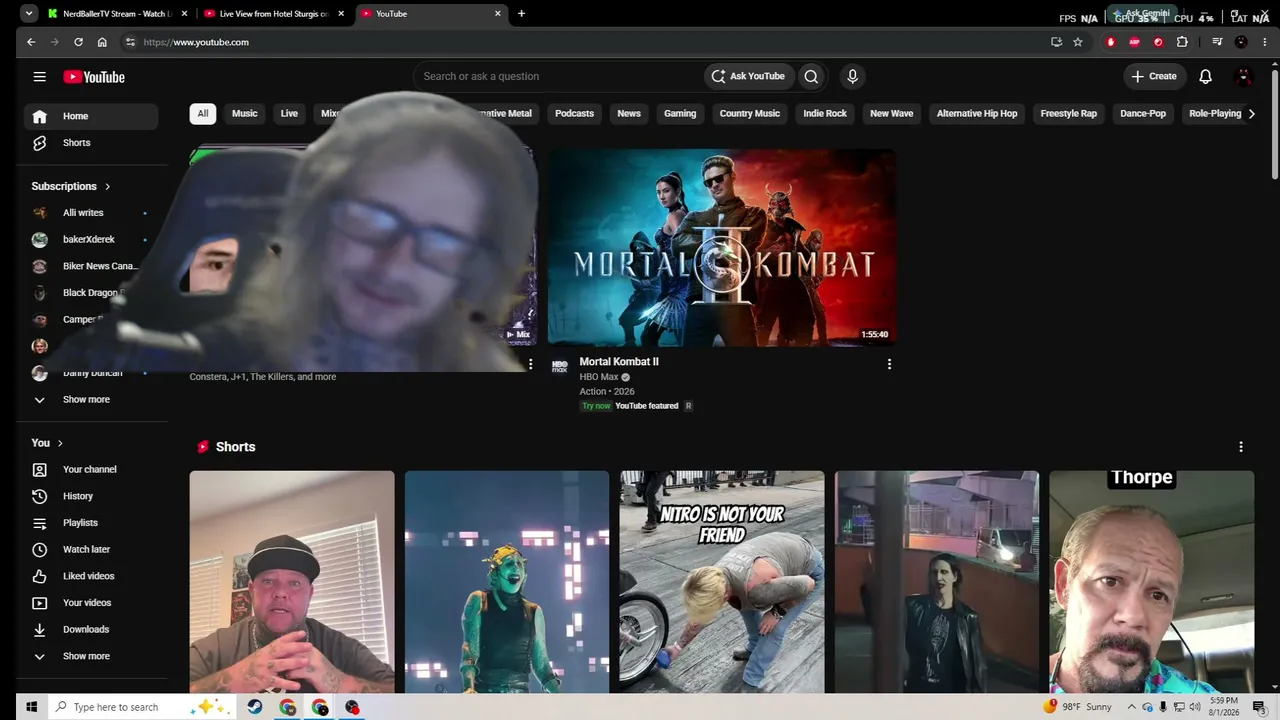
Task: Filter by Dance-Pop chip
Action: click(1143, 113)
